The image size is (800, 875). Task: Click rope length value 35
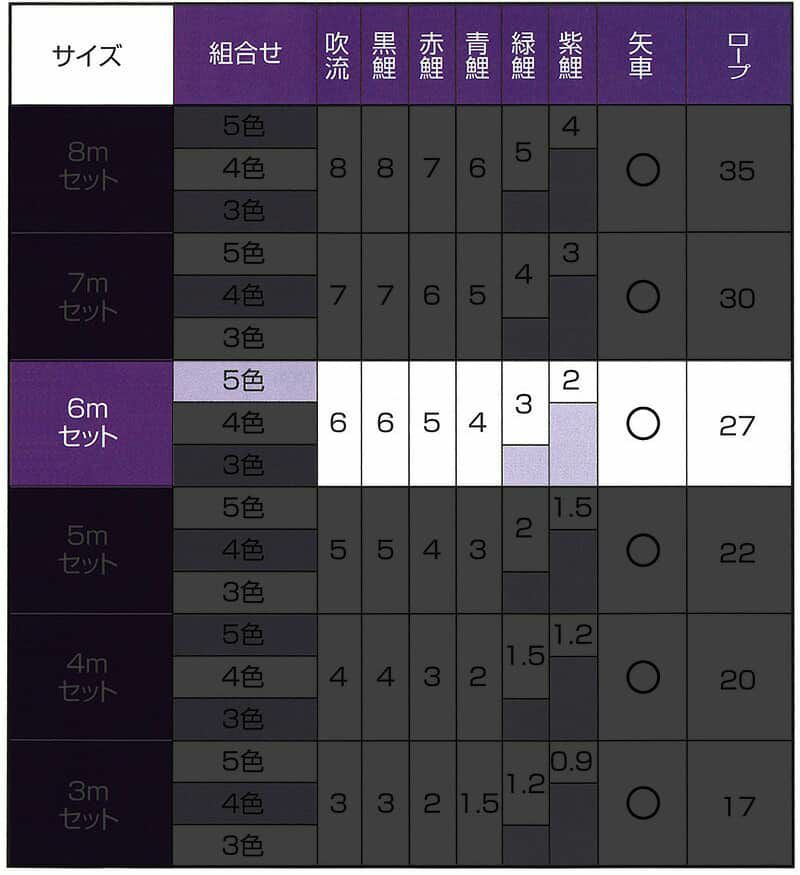click(738, 170)
